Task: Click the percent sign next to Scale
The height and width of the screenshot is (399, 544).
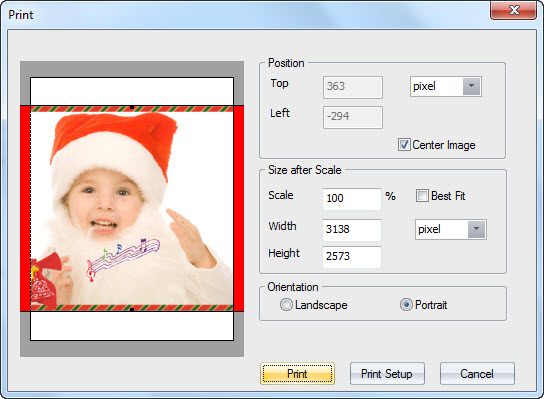Action: pyautogui.click(x=390, y=196)
